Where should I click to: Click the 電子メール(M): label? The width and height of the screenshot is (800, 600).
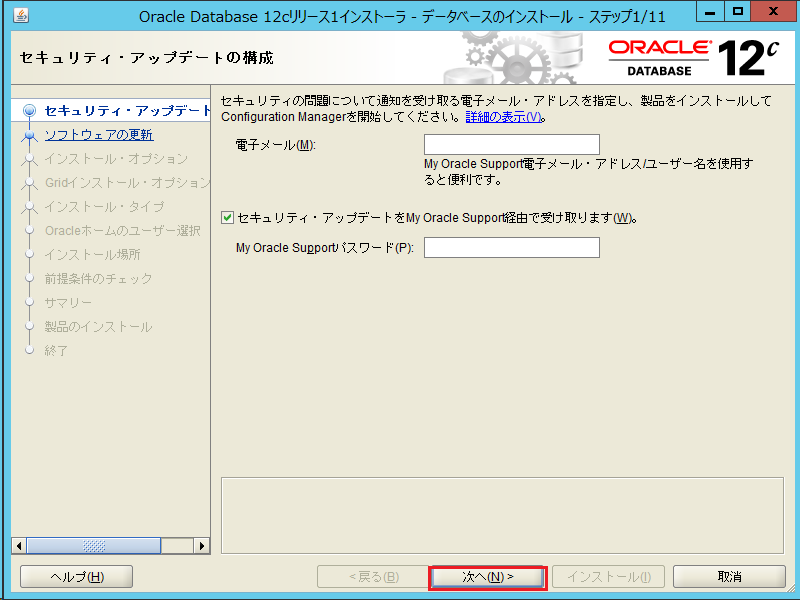coord(276,145)
